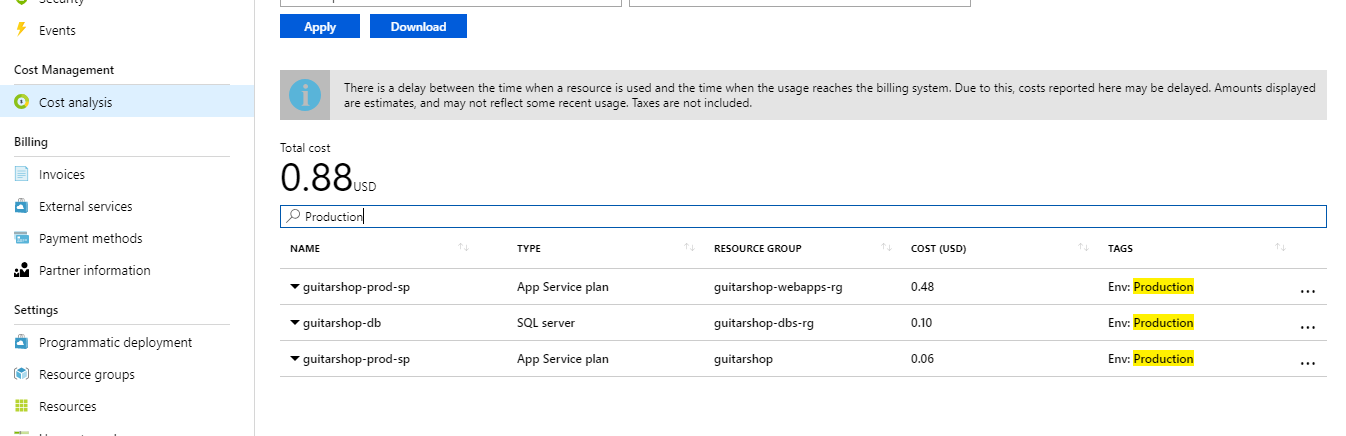This screenshot has width=1346, height=436.
Task: Click the 0.06 cost value
Action: (x=922, y=359)
